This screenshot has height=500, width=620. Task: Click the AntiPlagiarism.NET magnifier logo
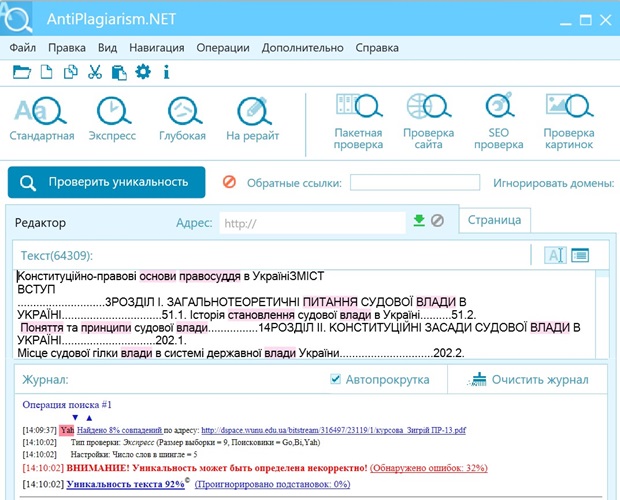(17, 18)
